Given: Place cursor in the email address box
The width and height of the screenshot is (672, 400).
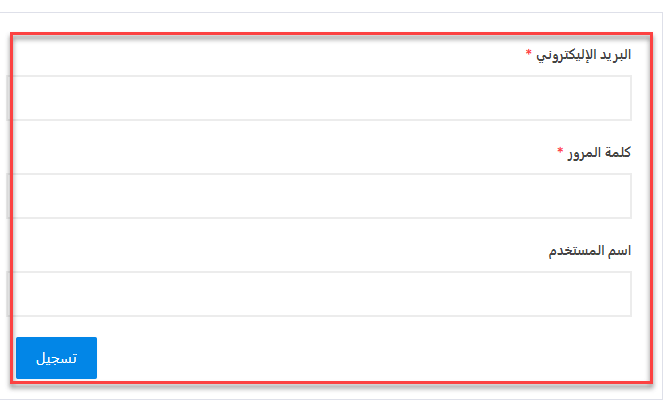Looking at the screenshot, I should [319, 98].
